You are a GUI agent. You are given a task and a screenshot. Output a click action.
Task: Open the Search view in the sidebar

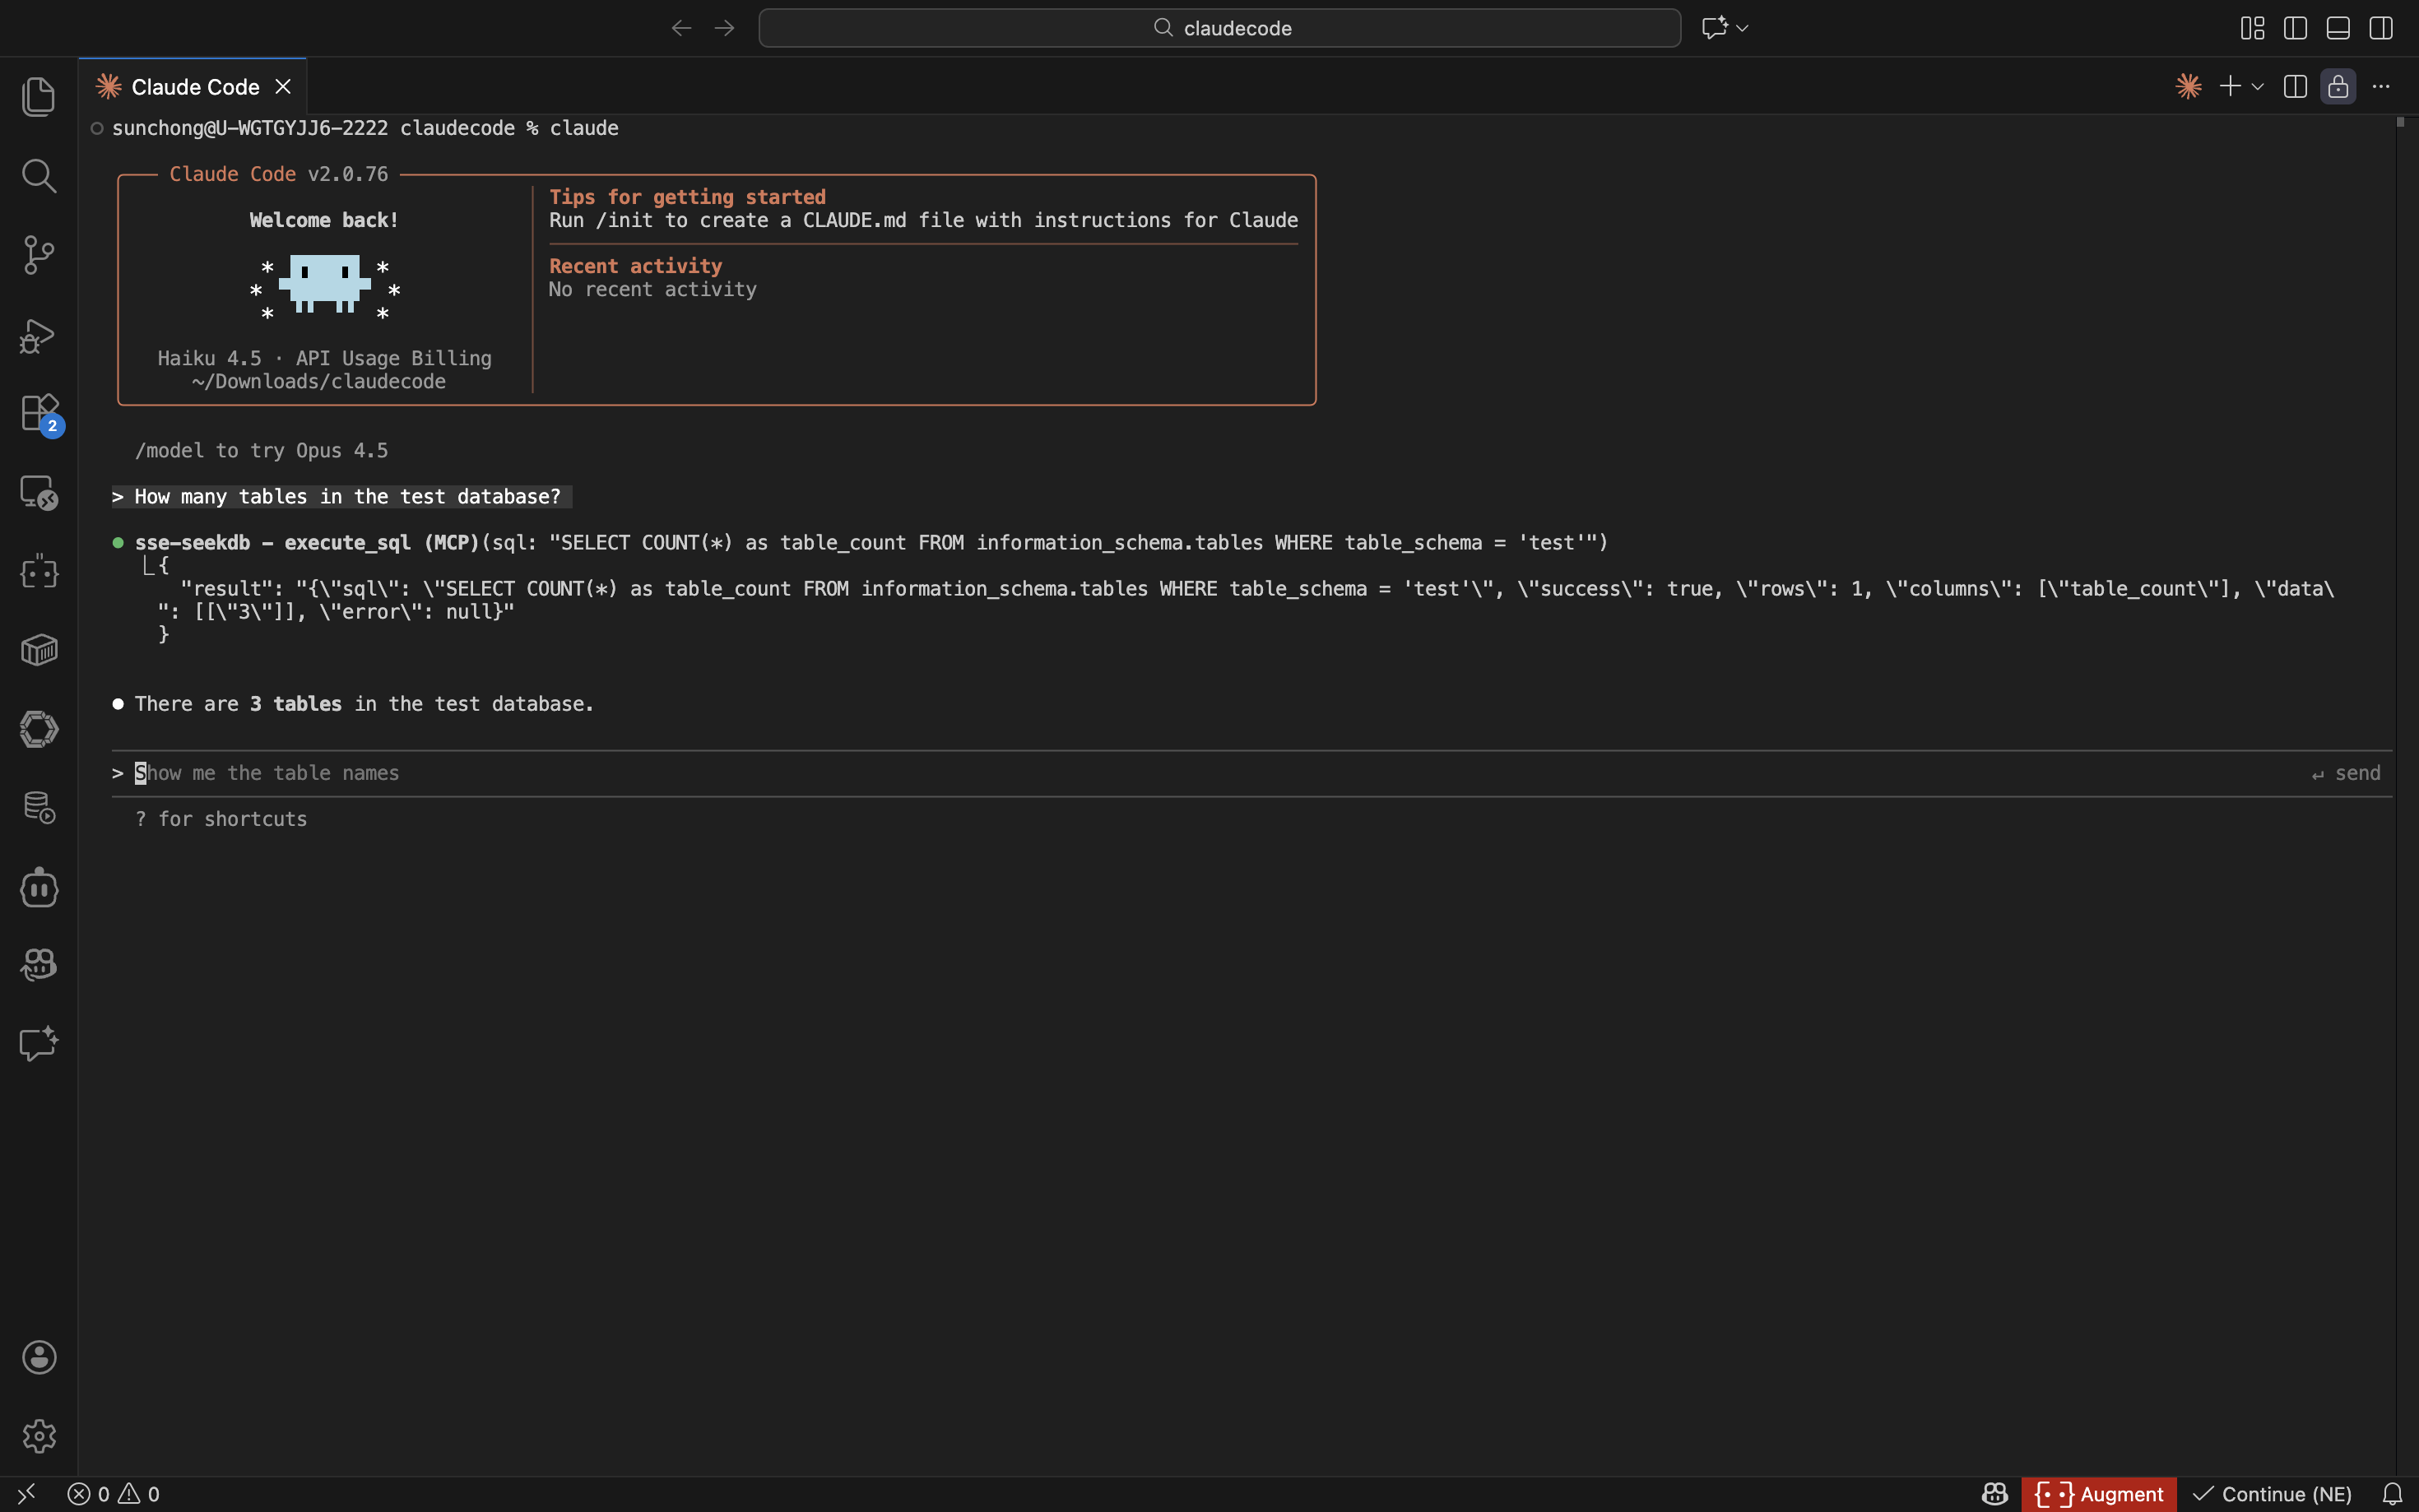pyautogui.click(x=38, y=176)
